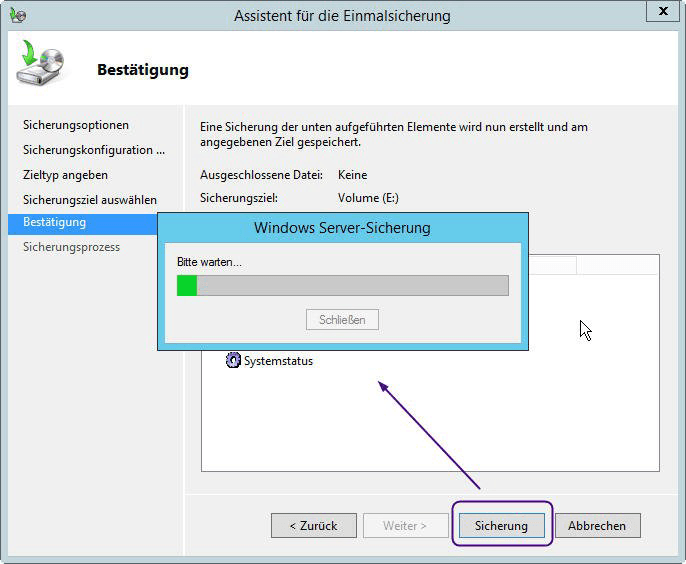Start the backup with the Sicherung button
Image resolution: width=686 pixels, height=564 pixels.
point(501,525)
